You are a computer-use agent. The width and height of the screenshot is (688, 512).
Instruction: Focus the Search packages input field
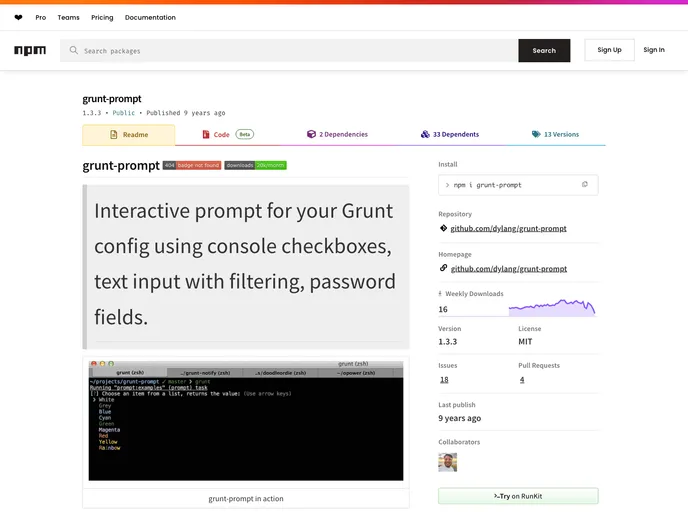[x=290, y=50]
